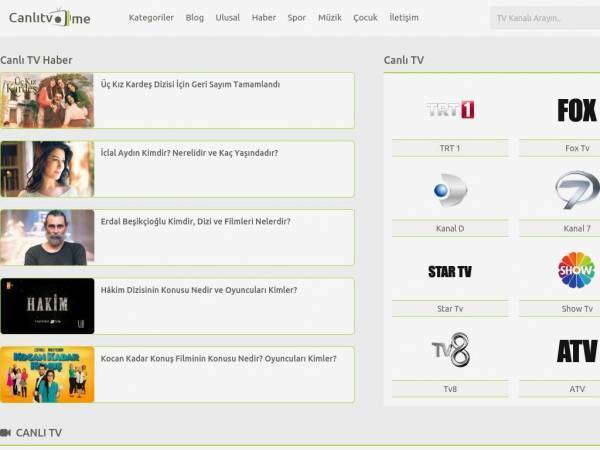Open the Kanal D channel logo
Screen dimensions: 600x450
click(450, 190)
